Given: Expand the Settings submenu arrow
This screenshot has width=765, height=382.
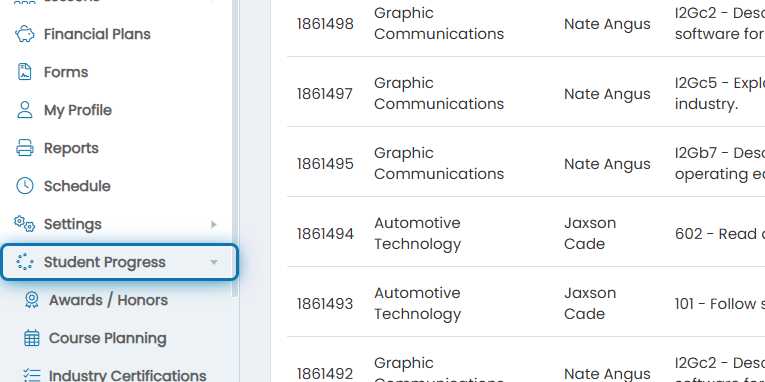Looking at the screenshot, I should pos(214,224).
